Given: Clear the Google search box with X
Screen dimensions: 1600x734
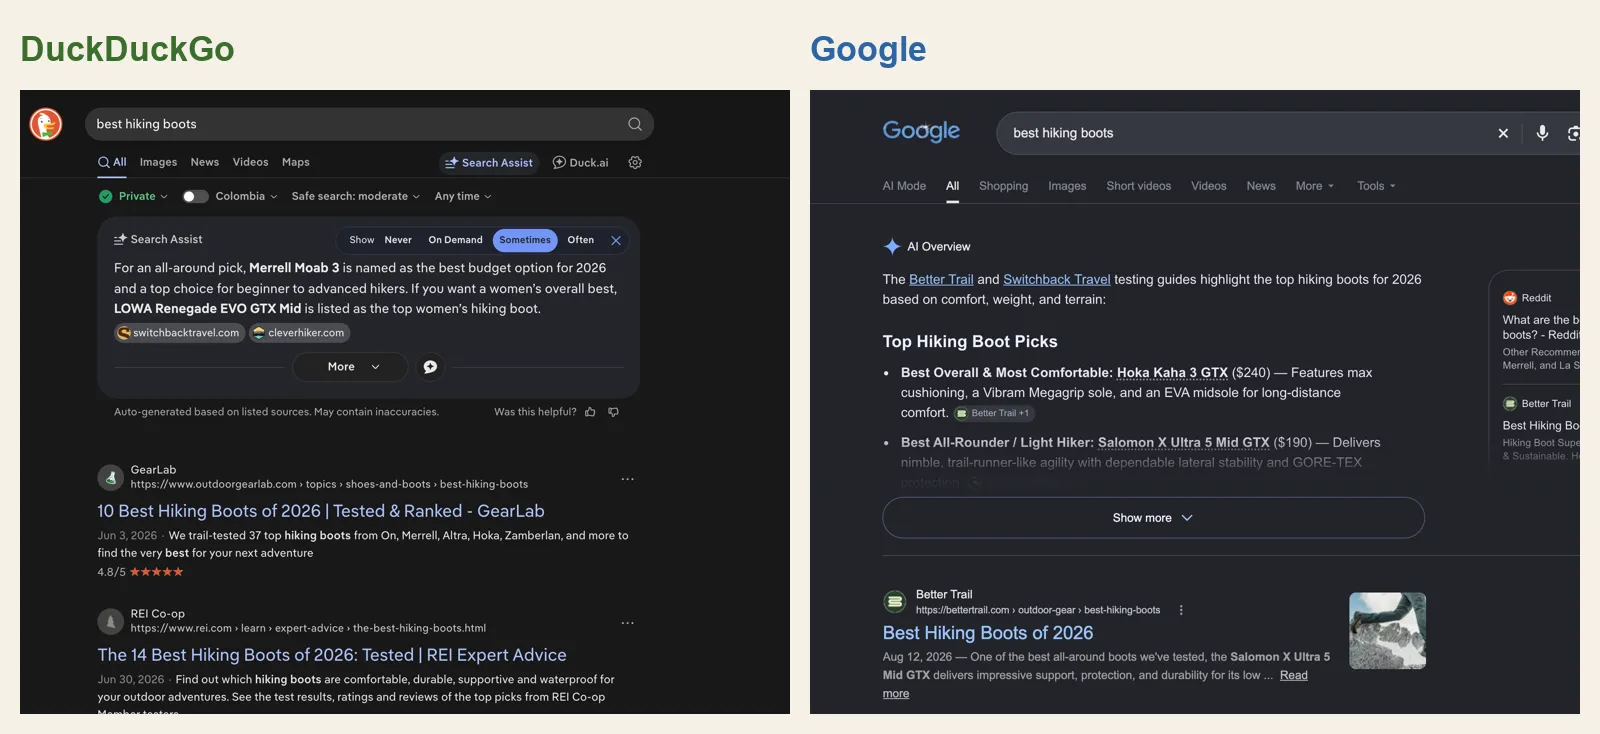Looking at the screenshot, I should click(x=1503, y=133).
